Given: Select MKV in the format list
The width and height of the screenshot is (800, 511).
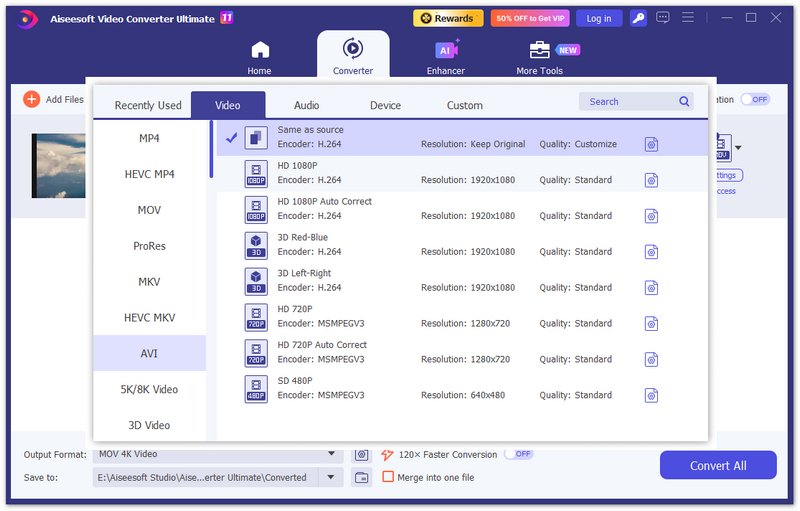Looking at the screenshot, I should 149,282.
